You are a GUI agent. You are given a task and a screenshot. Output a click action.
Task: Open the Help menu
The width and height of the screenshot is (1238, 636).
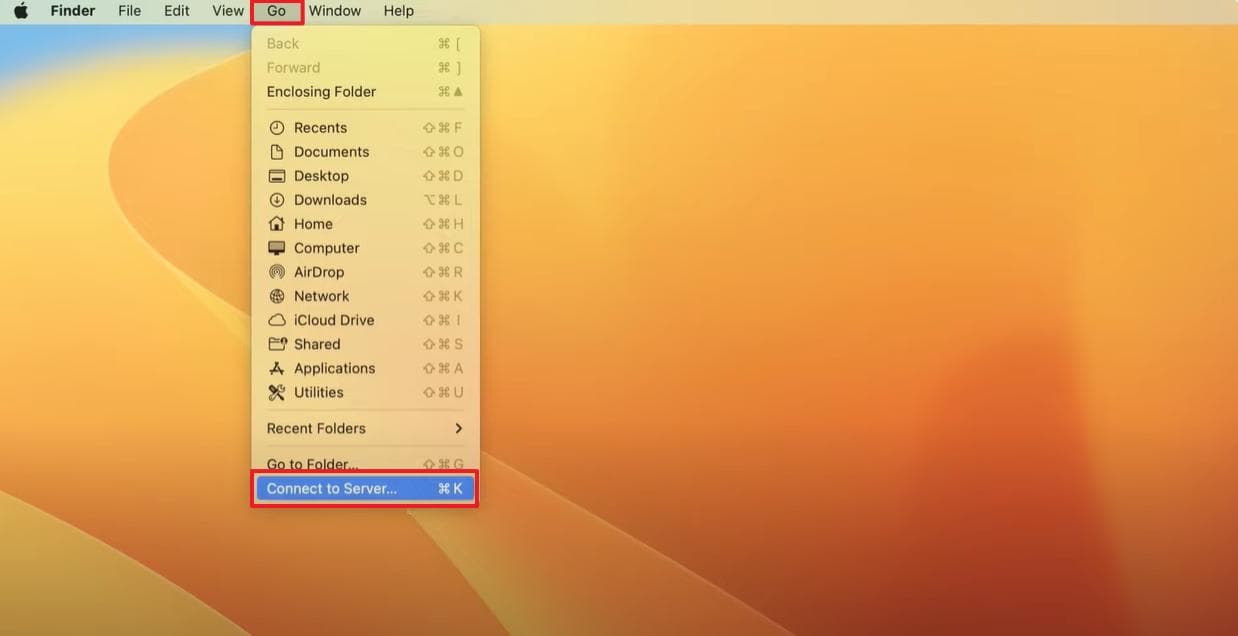pyautogui.click(x=399, y=11)
